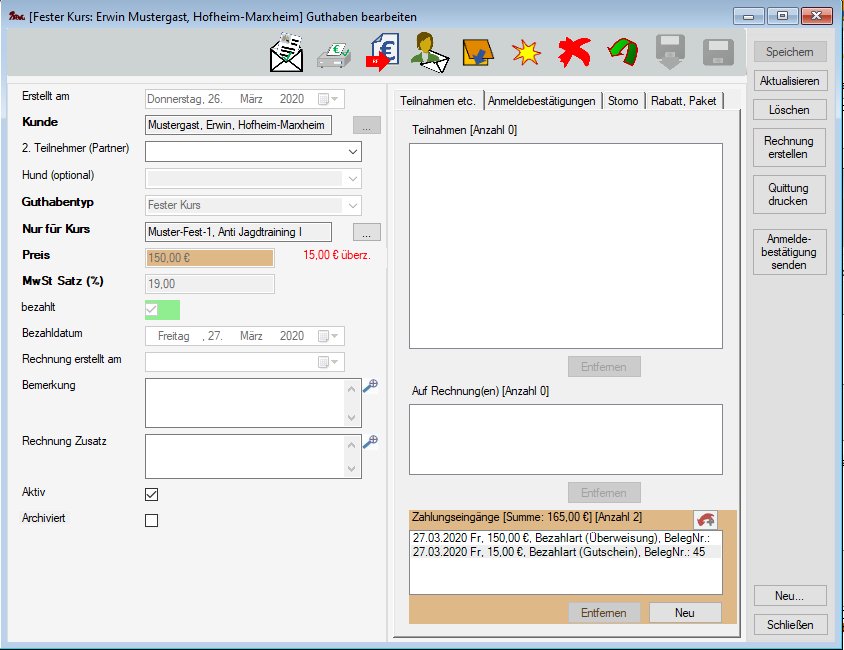Image resolution: width=844 pixels, height=650 pixels.
Task: Click the red X delete icon
Action: coord(574,52)
